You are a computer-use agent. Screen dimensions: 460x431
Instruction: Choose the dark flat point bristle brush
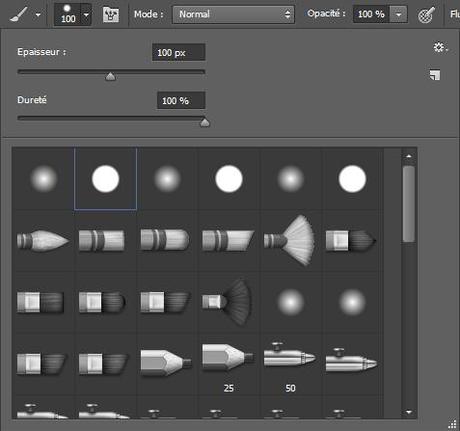351,240
